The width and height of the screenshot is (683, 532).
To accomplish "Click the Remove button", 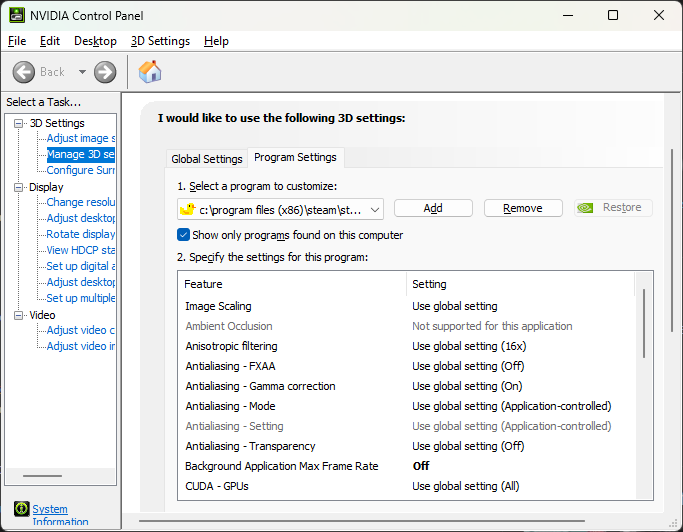I will coord(523,208).
